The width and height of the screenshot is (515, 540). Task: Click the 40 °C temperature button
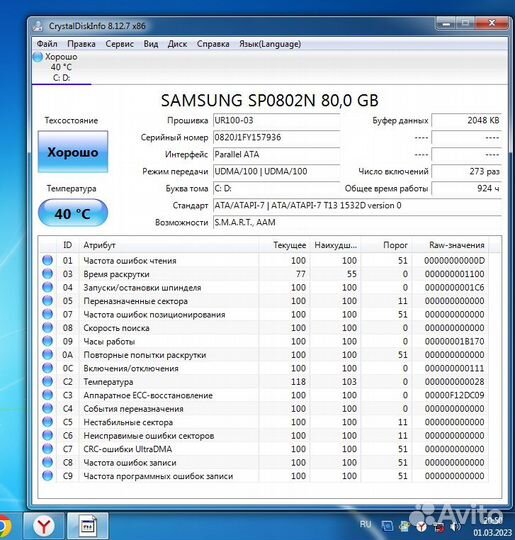click(73, 213)
